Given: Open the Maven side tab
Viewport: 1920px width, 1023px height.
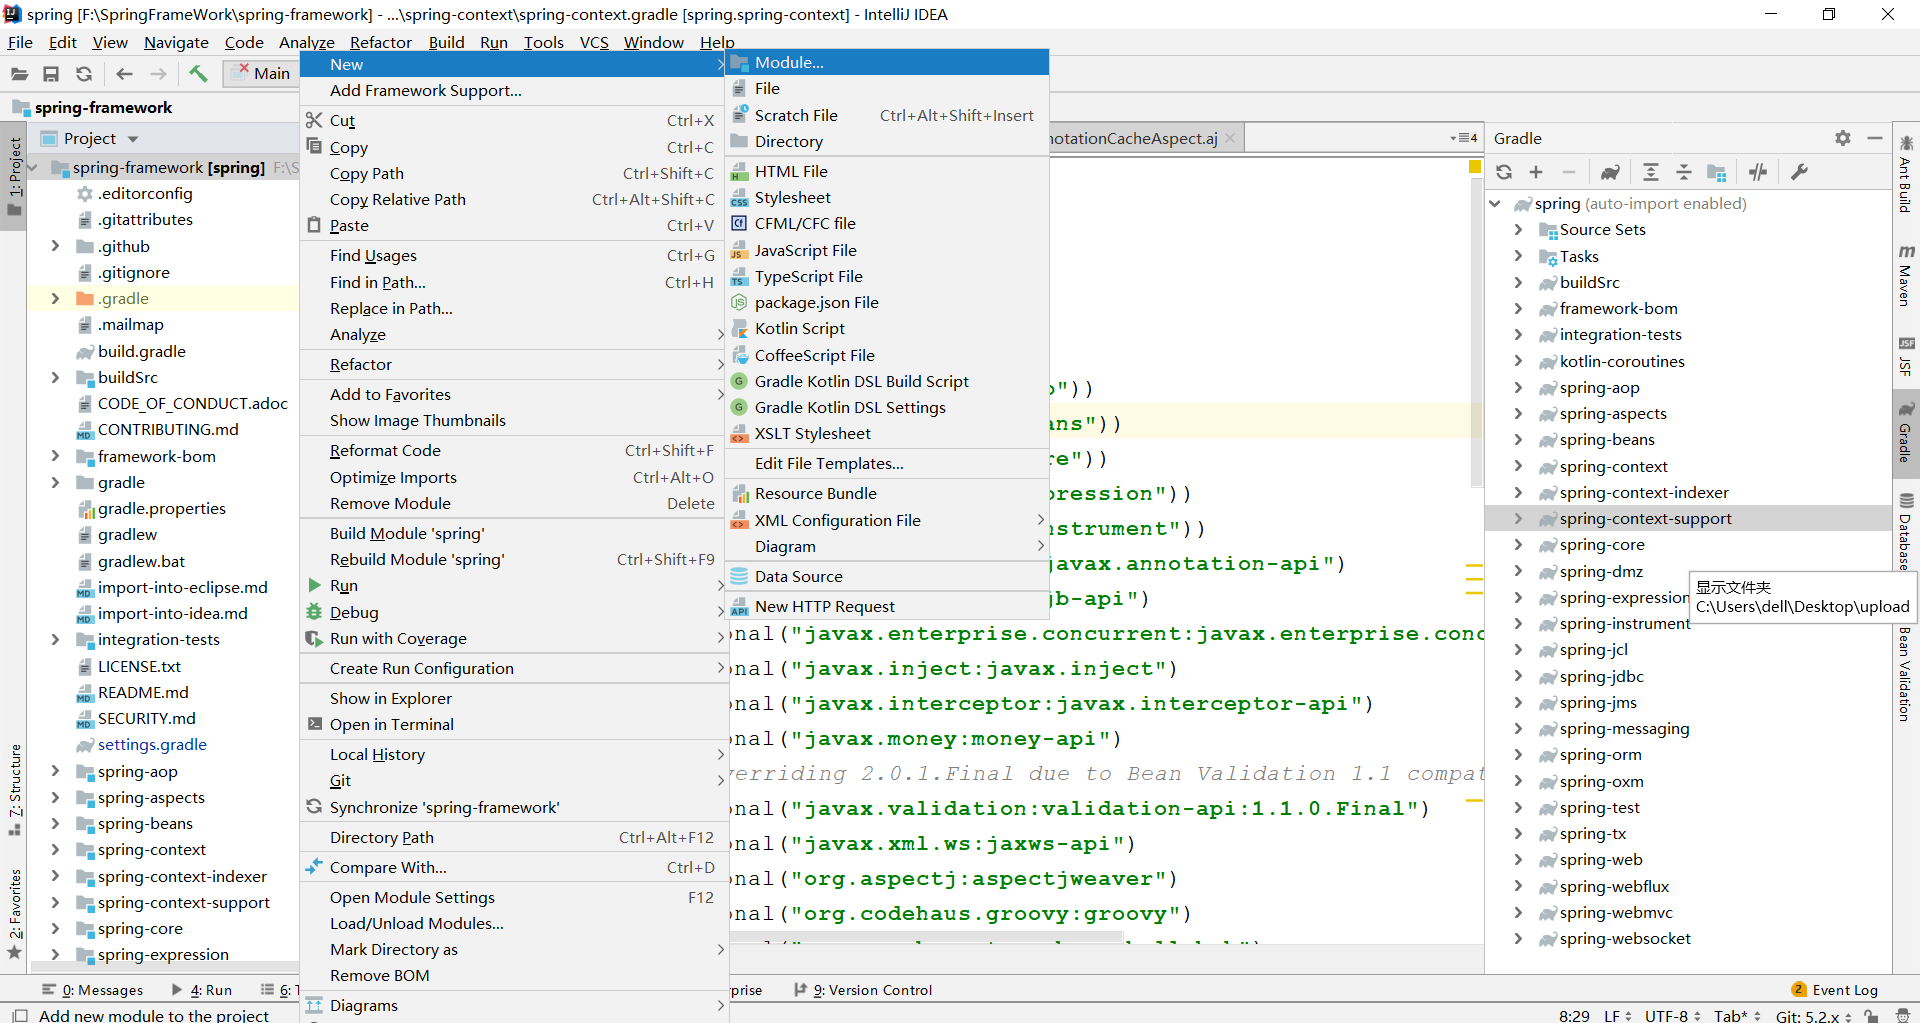Looking at the screenshot, I should (x=1905, y=275).
